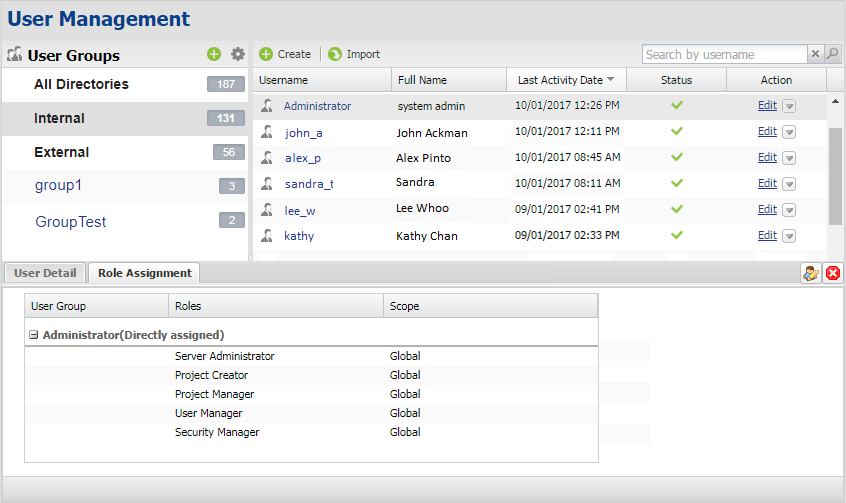Click the search magnifier icon

[x=833, y=55]
